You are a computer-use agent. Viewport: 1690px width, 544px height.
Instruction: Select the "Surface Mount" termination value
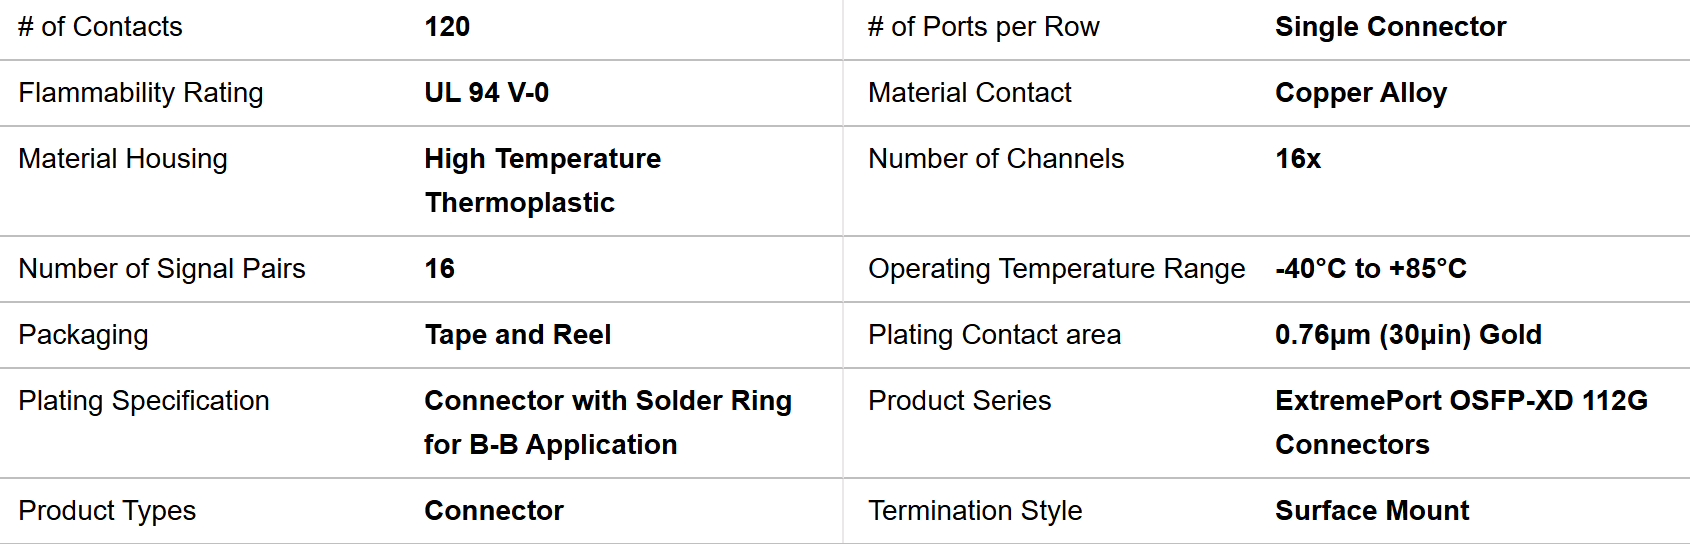[x=1372, y=511]
